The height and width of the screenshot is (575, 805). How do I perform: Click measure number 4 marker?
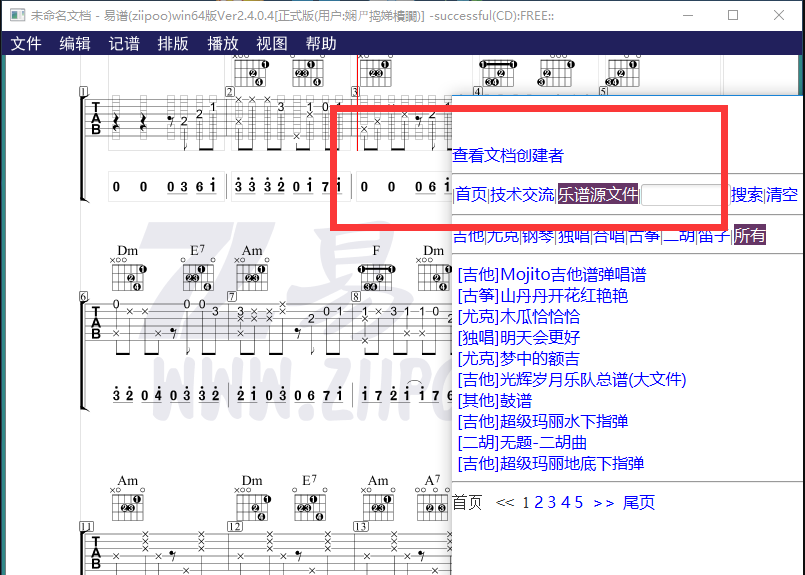[x=478, y=91]
